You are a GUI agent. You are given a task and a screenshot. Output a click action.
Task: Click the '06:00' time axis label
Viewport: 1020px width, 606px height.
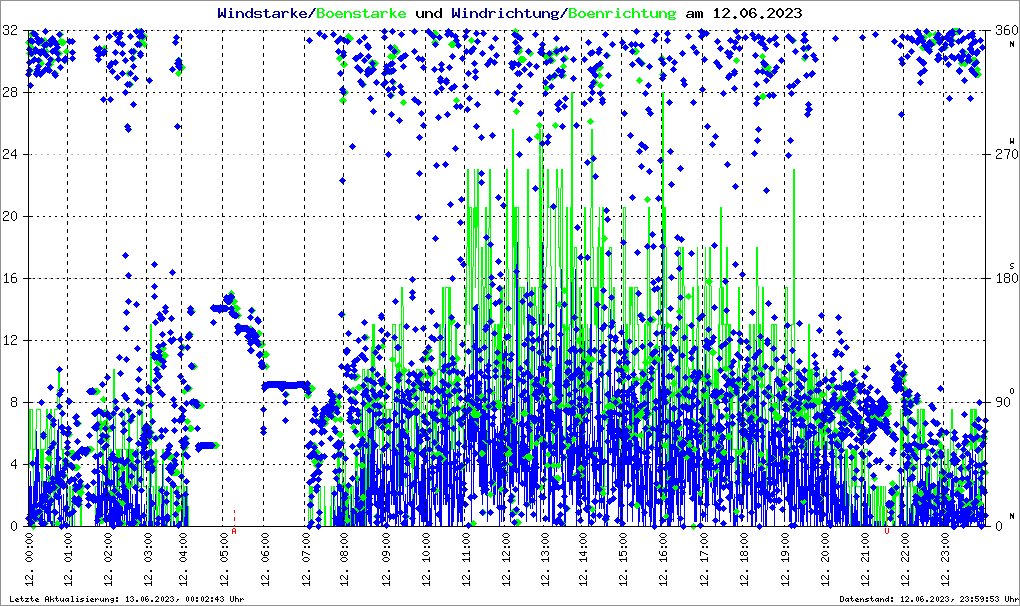click(266, 549)
